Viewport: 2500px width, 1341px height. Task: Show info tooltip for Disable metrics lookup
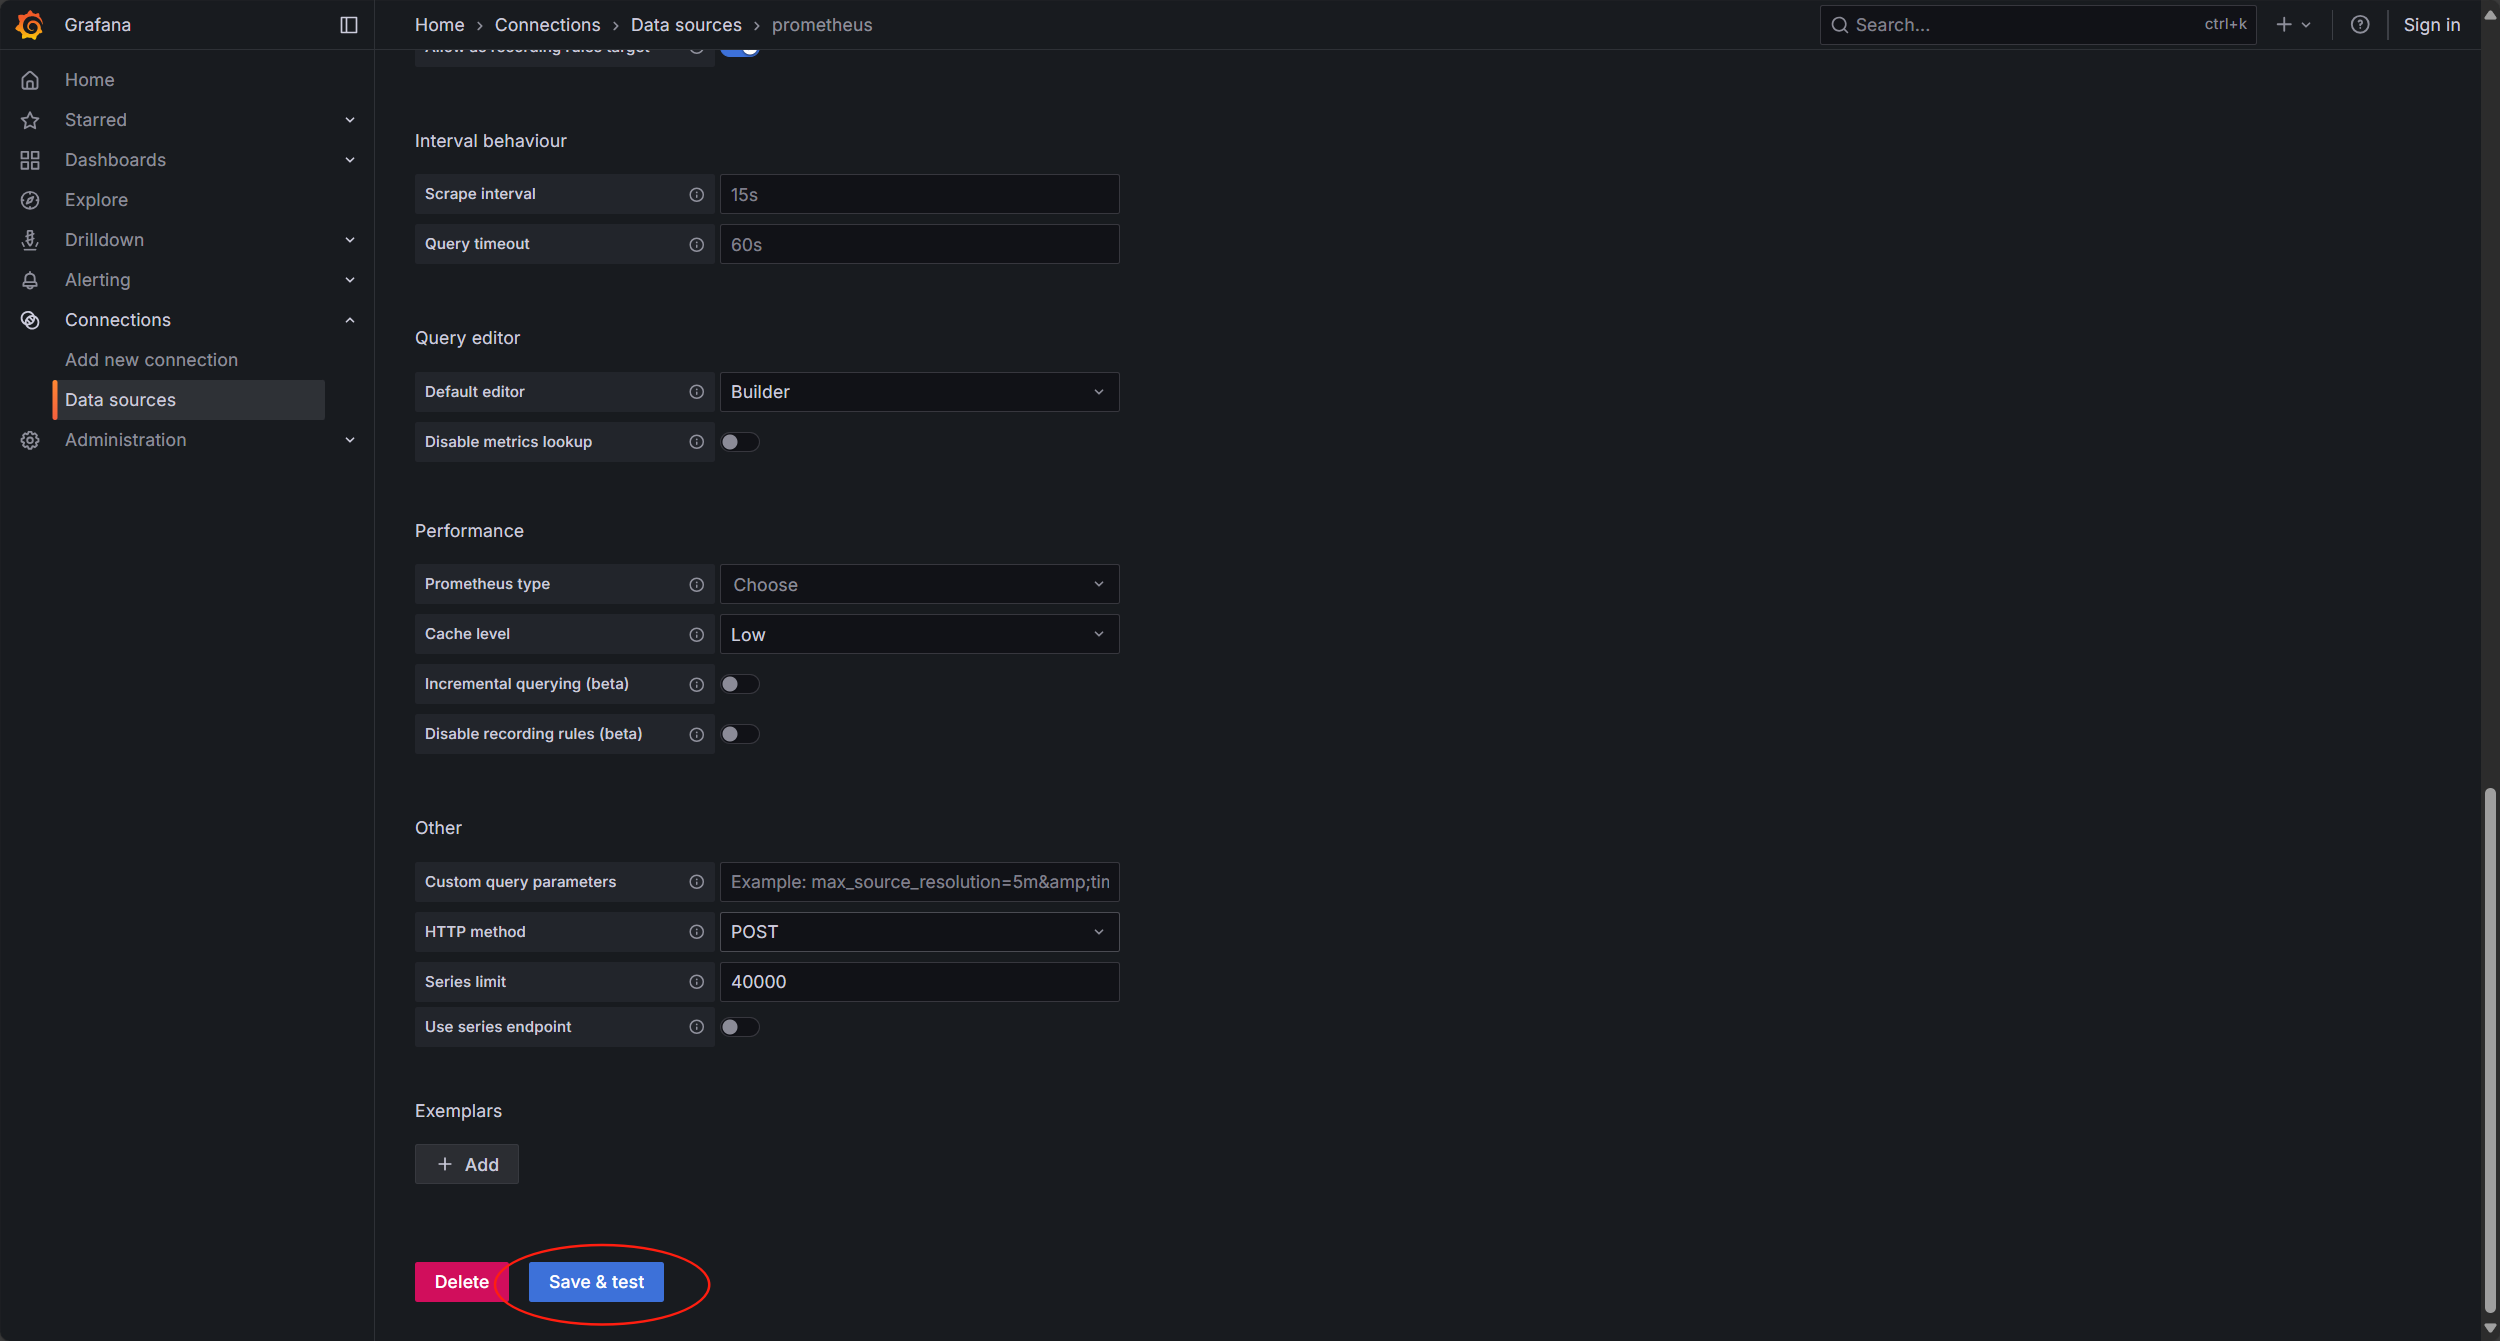point(697,442)
